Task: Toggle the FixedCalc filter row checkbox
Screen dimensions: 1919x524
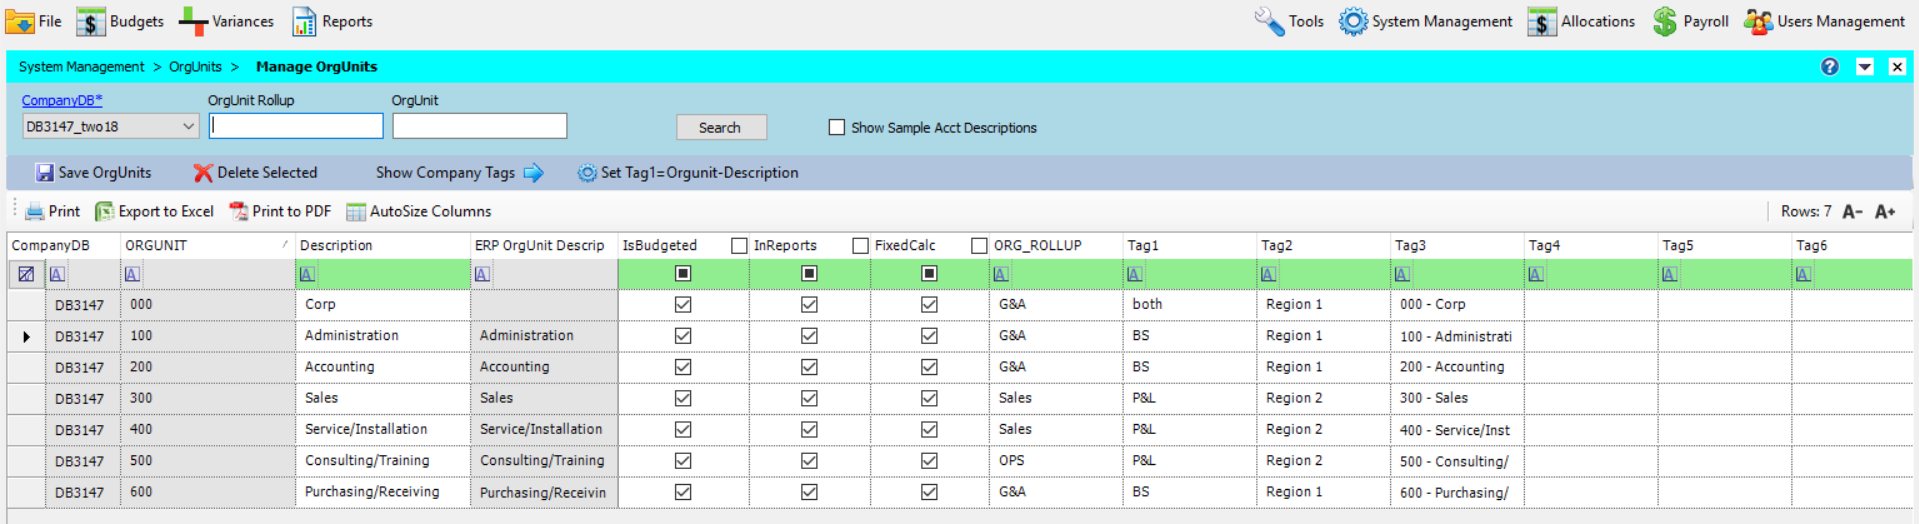Action: [x=929, y=273]
